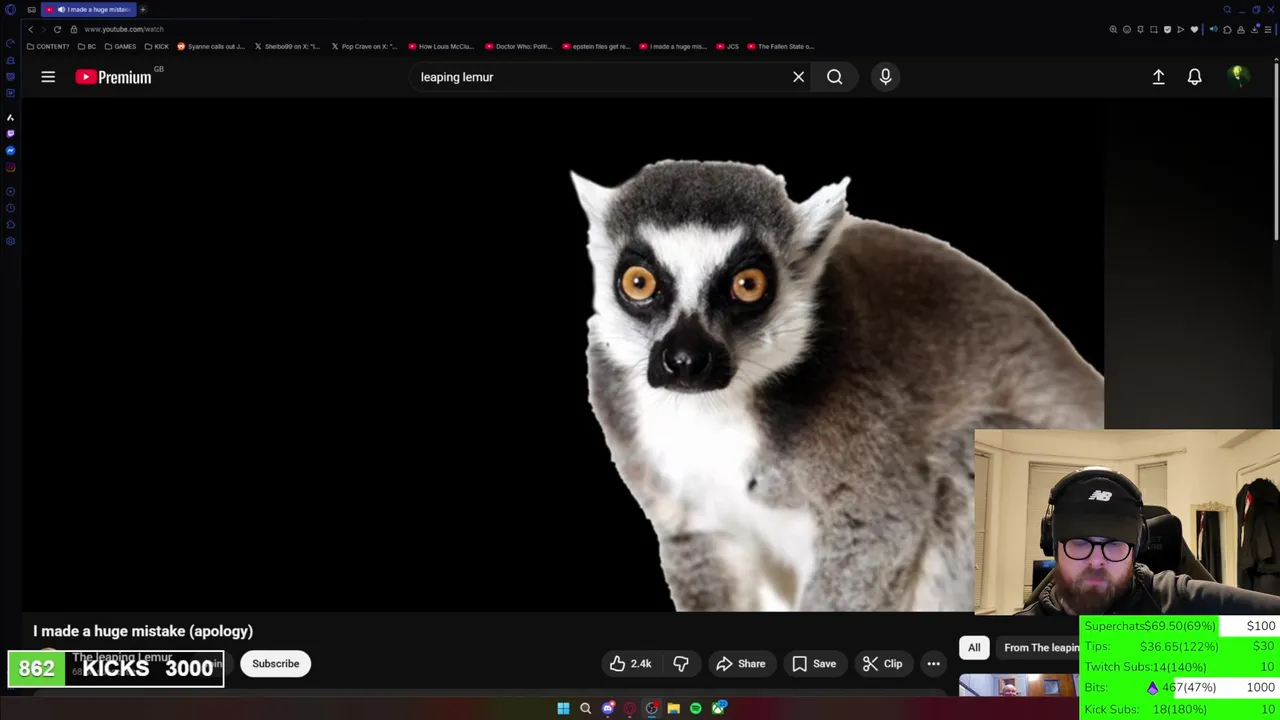The width and height of the screenshot is (1280, 720).
Task: View site security lock info
Action: click(x=73, y=29)
